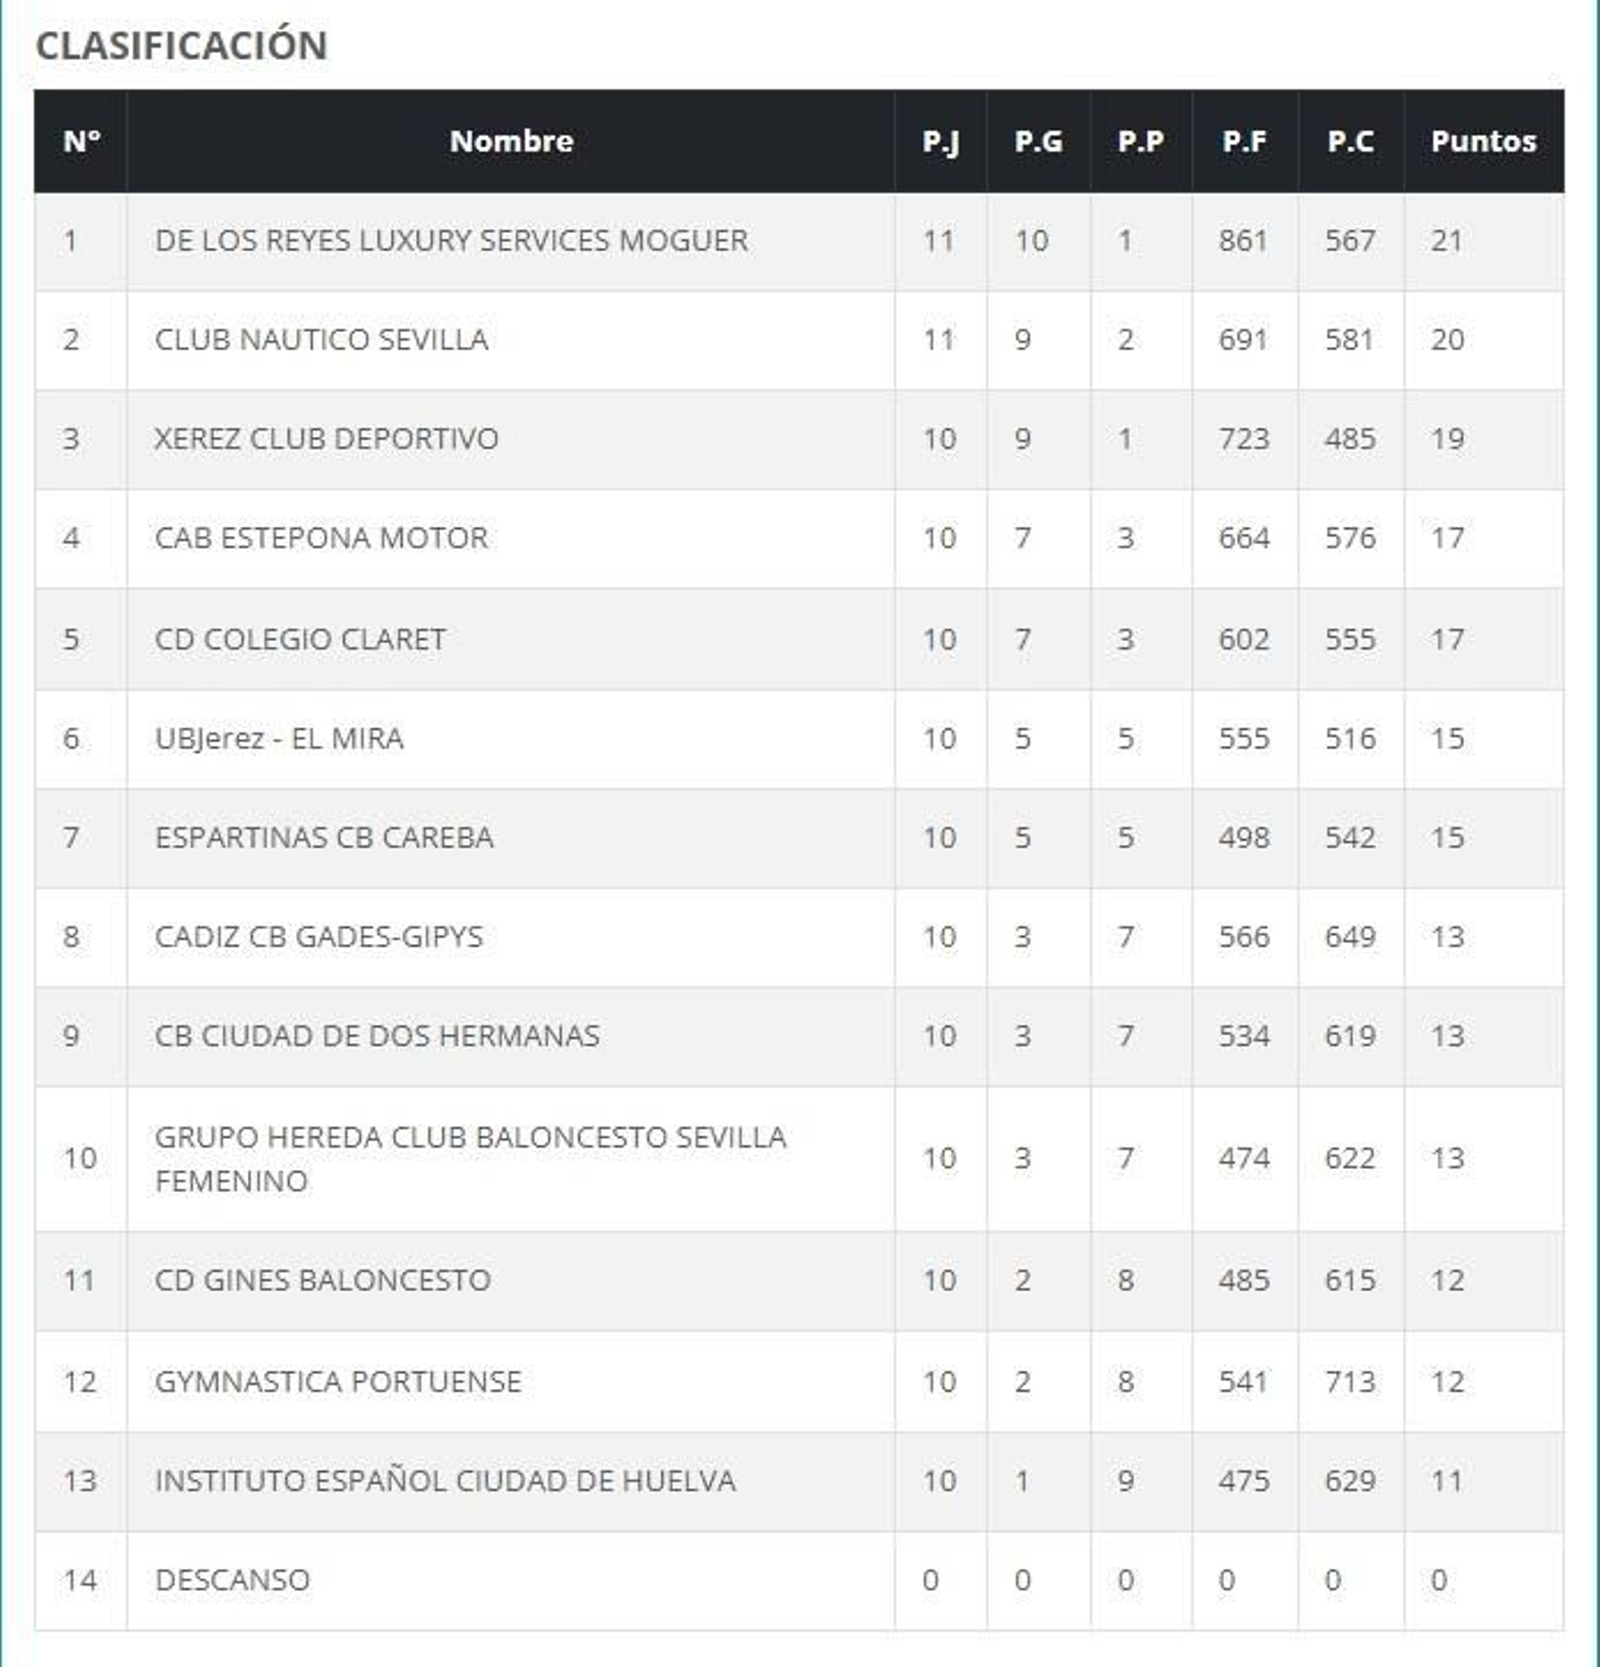Image resolution: width=1600 pixels, height=1667 pixels.
Task: Click UBJerez - EL MIRA team
Action: (279, 739)
